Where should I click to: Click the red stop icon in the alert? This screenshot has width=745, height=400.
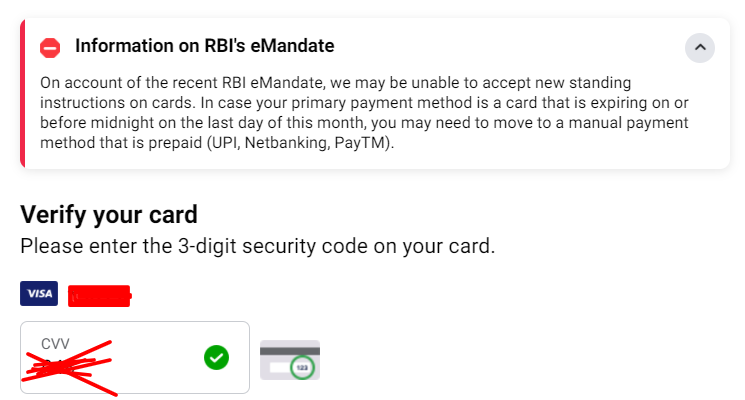tap(50, 47)
